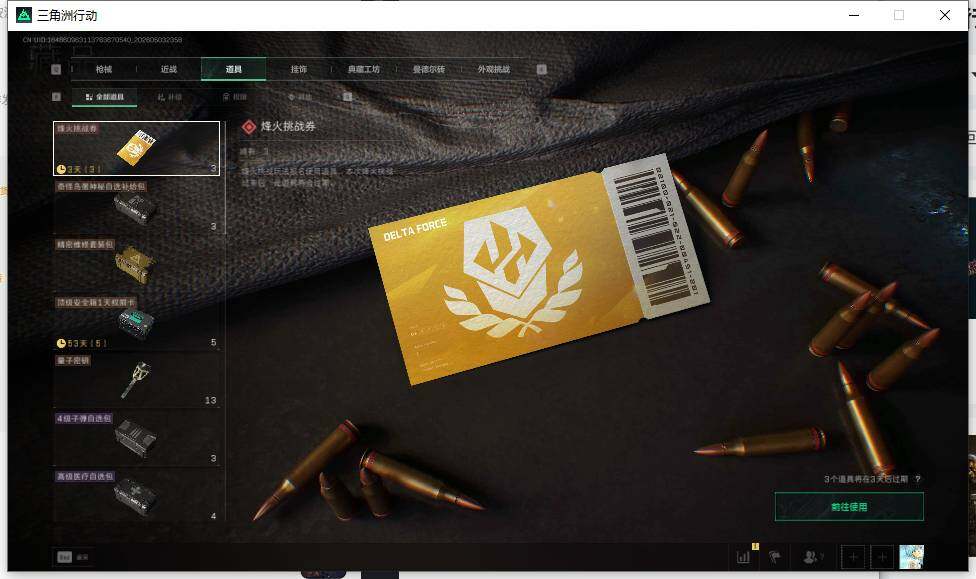The width and height of the screenshot is (976, 579).
Task: Click the quantity 13 on 量子密钥 card
Action: tap(210, 400)
